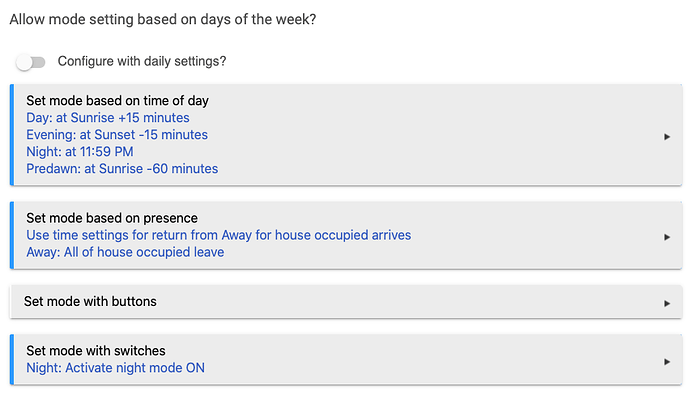
Task: Click Use time settings for return from Away
Action: tap(219, 235)
